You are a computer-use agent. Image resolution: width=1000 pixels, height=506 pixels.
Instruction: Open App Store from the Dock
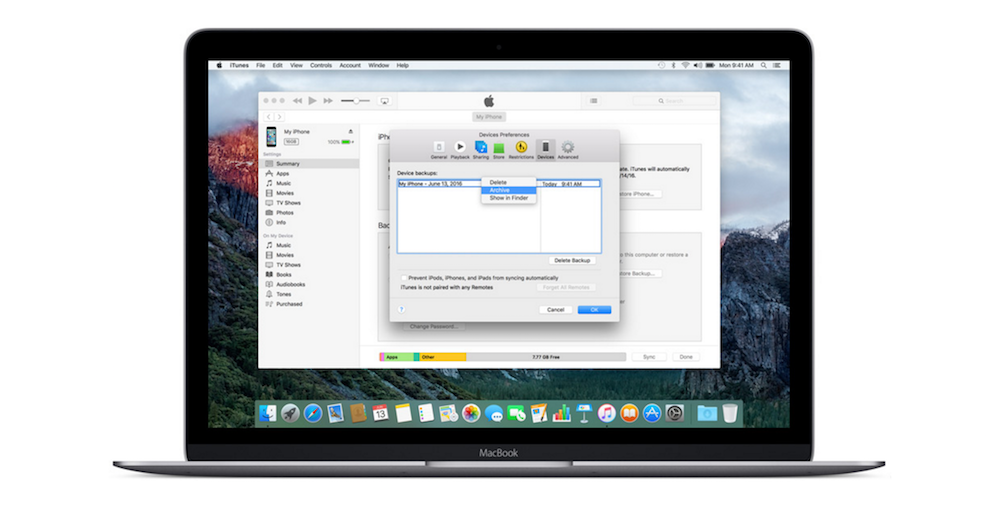[651, 413]
